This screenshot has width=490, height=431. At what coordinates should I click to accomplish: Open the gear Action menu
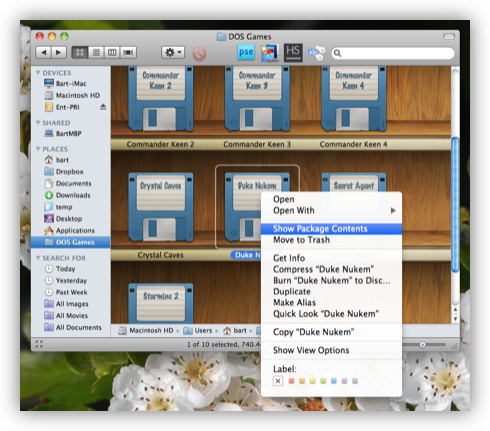pyautogui.click(x=173, y=52)
